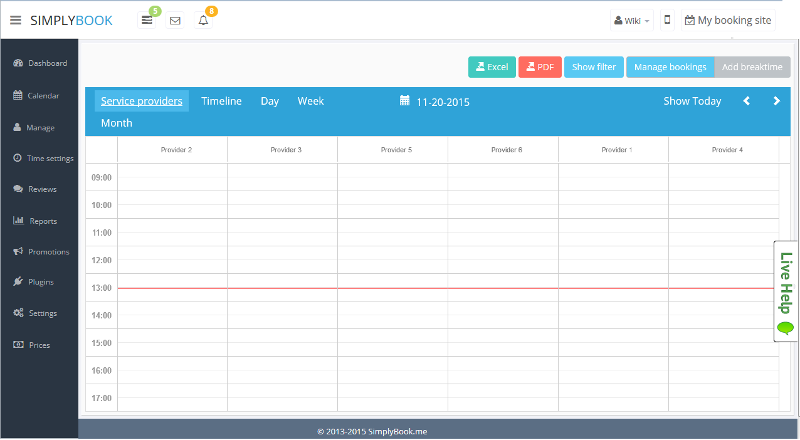The image size is (800, 440).
Task: Export bookings as PDF
Action: click(x=540, y=67)
